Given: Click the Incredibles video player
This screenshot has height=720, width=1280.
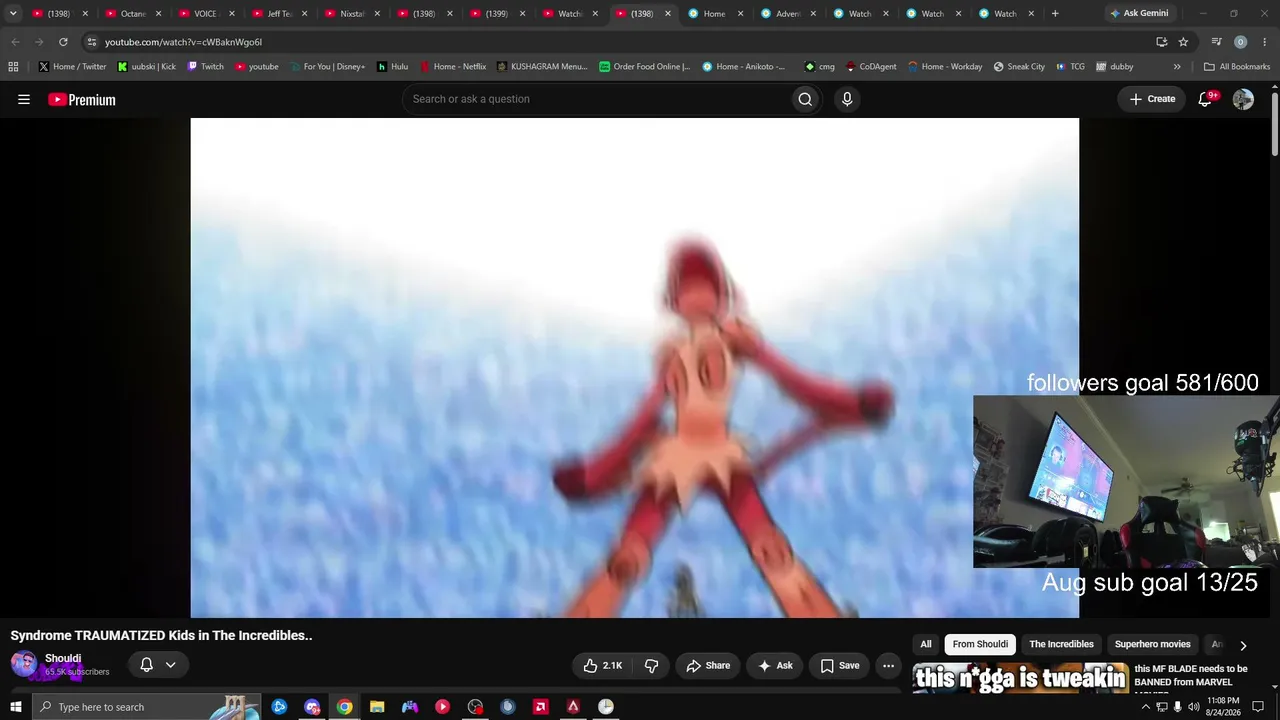Looking at the screenshot, I should (x=634, y=368).
